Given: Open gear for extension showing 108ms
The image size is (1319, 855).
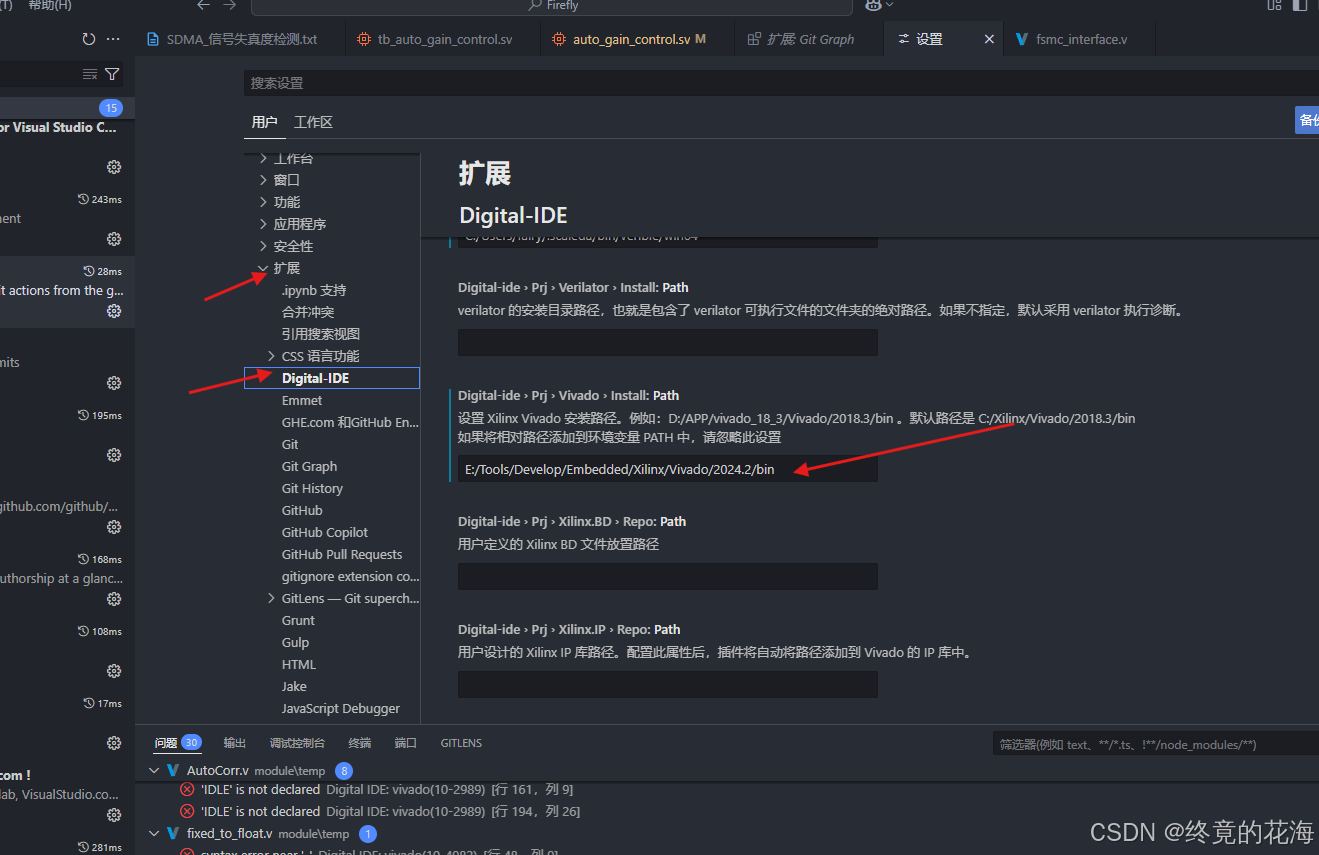Looking at the screenshot, I should coord(114,671).
